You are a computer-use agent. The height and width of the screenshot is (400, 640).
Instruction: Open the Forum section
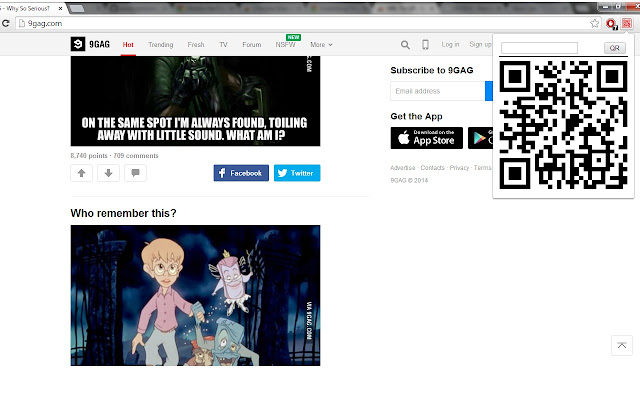click(252, 44)
